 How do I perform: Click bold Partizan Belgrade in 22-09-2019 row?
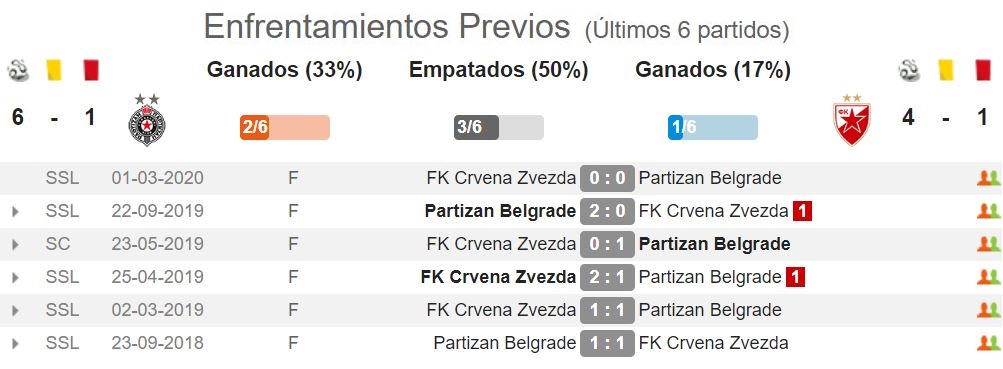tap(500, 212)
